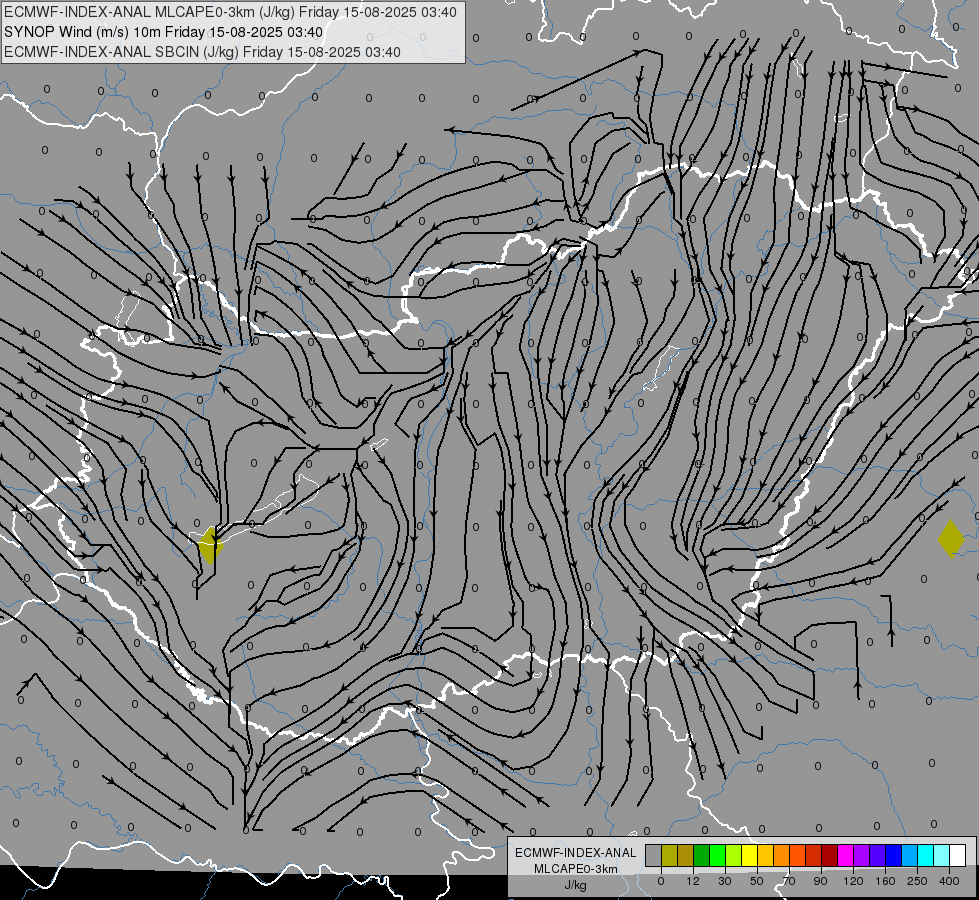Viewport: 979px width, 900px height.
Task: Choose the pure blue legend swatch
Action: [893, 855]
